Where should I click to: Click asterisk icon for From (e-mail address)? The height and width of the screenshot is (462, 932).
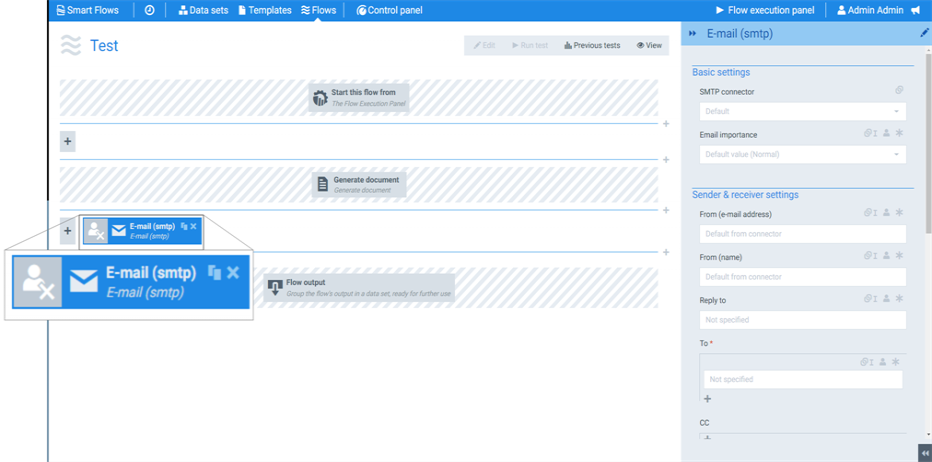point(899,212)
